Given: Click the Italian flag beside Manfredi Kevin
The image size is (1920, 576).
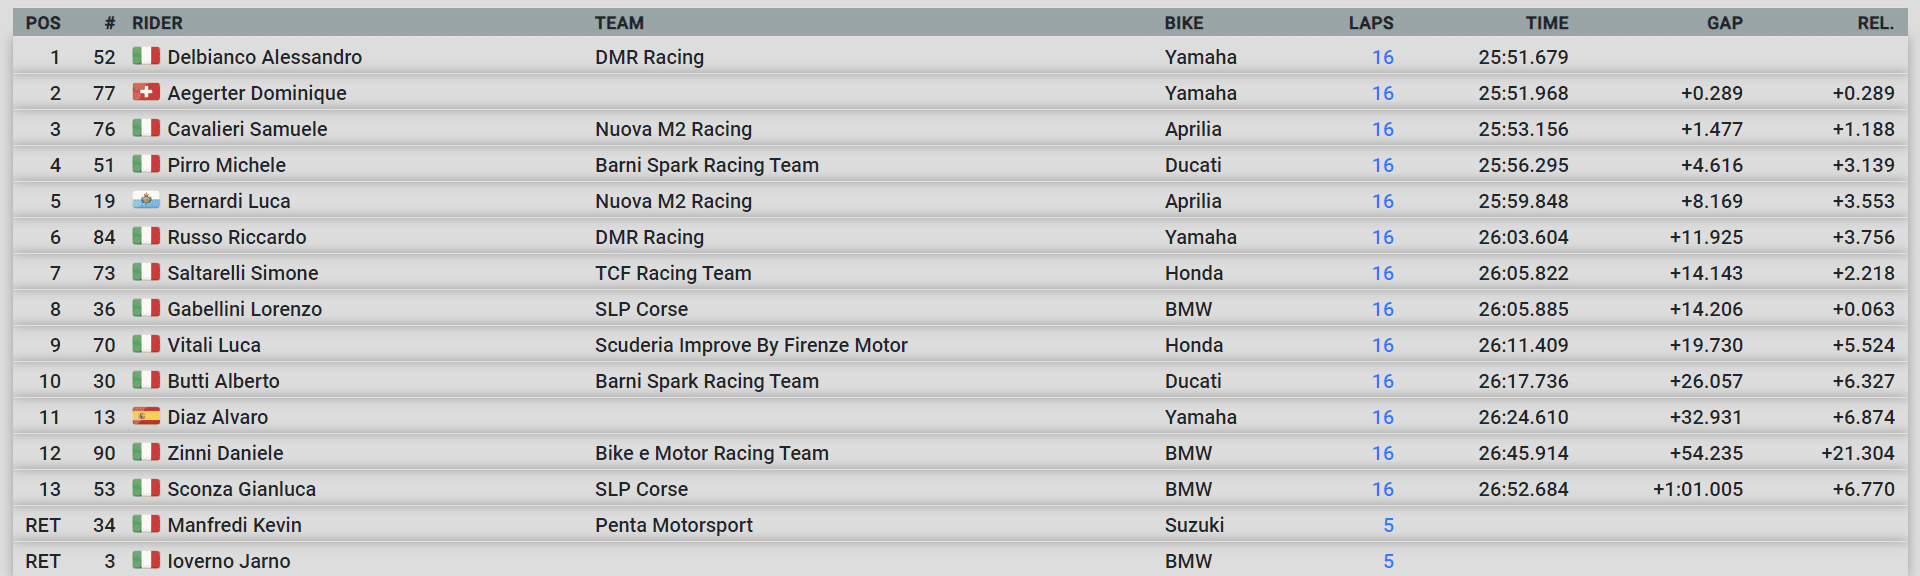Looking at the screenshot, I should click(x=146, y=524).
